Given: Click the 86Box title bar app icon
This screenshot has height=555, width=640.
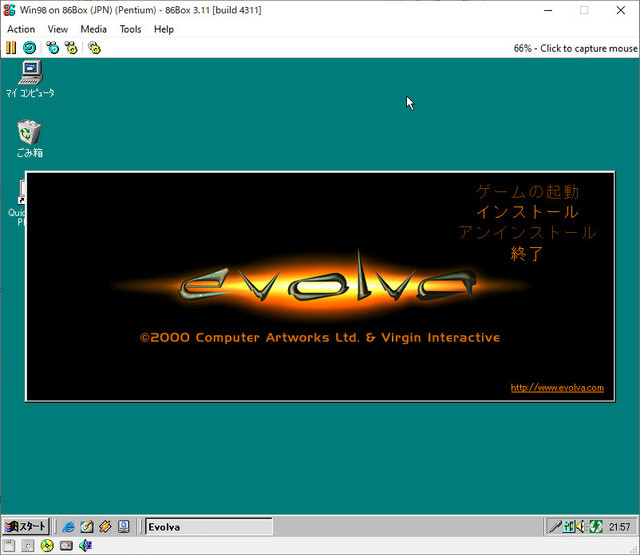Looking at the screenshot, I should pos(9,10).
